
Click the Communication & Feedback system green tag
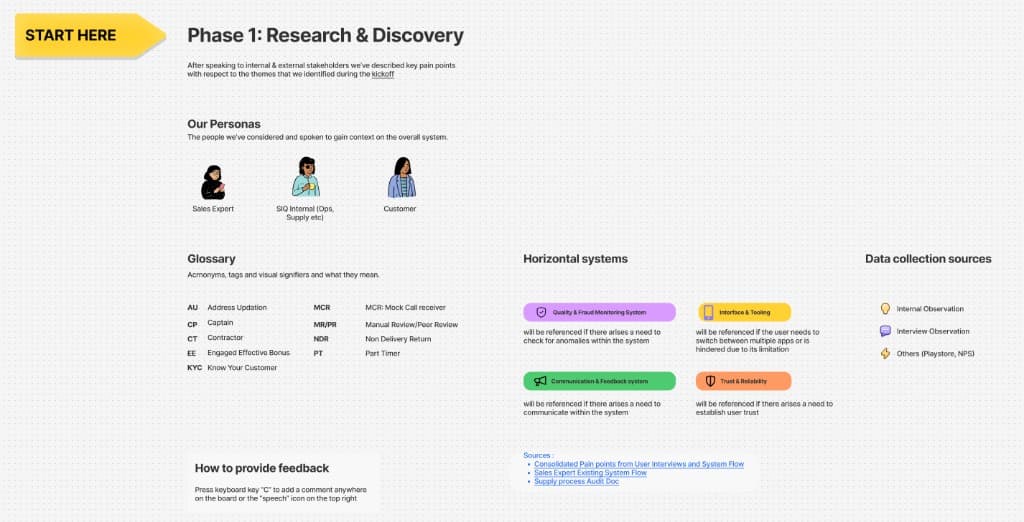coord(600,381)
